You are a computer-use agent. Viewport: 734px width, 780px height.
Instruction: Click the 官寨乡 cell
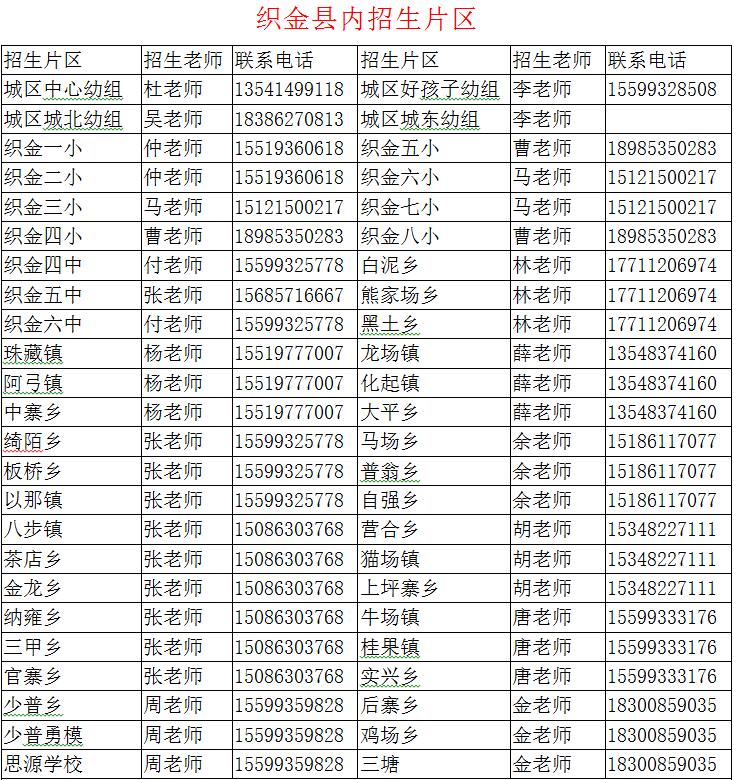pos(72,676)
